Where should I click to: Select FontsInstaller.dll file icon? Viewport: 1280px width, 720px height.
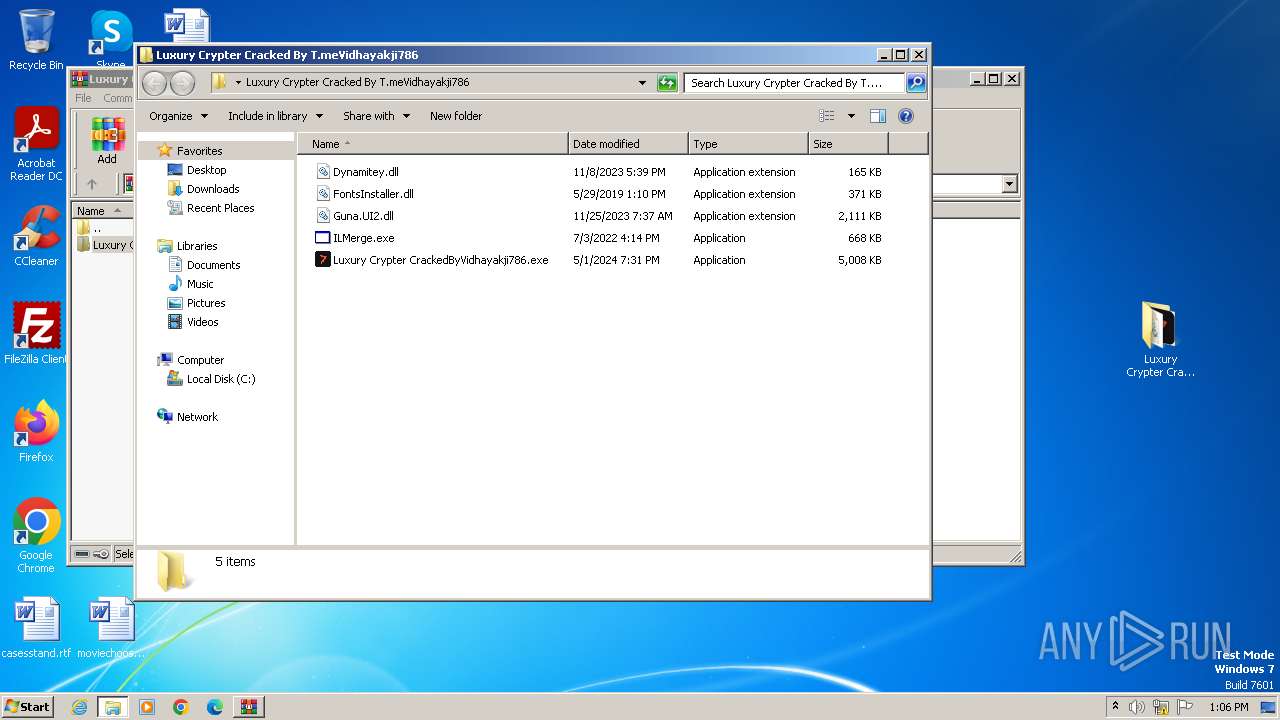[x=323, y=194]
